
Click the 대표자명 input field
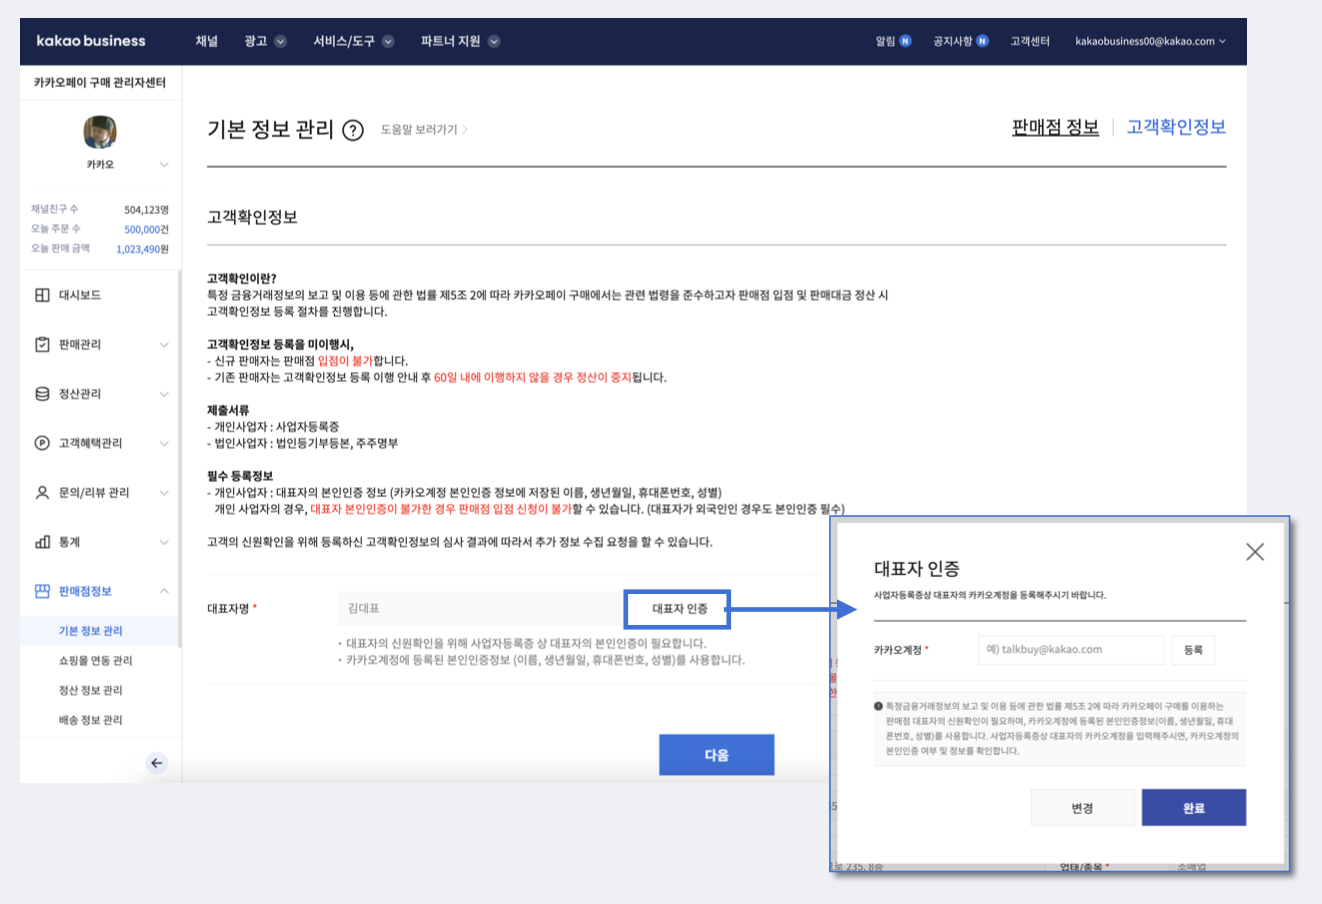[481, 608]
